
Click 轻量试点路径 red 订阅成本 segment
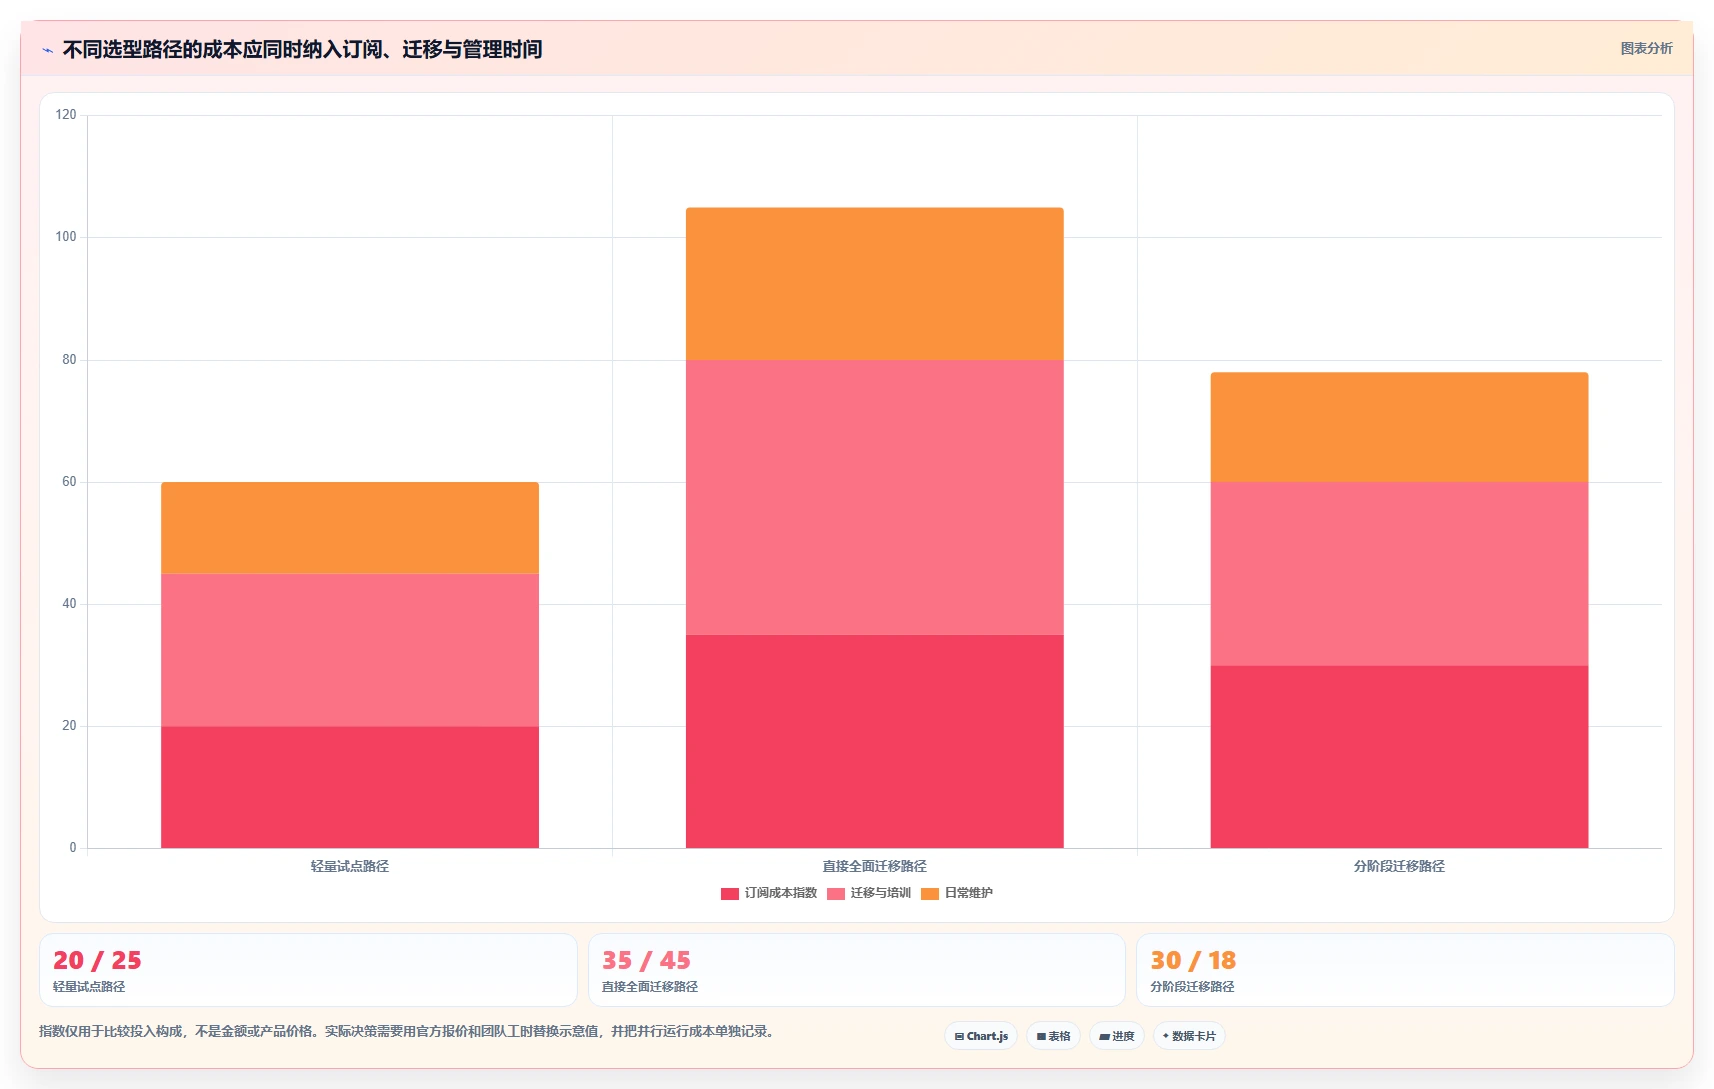350,787
